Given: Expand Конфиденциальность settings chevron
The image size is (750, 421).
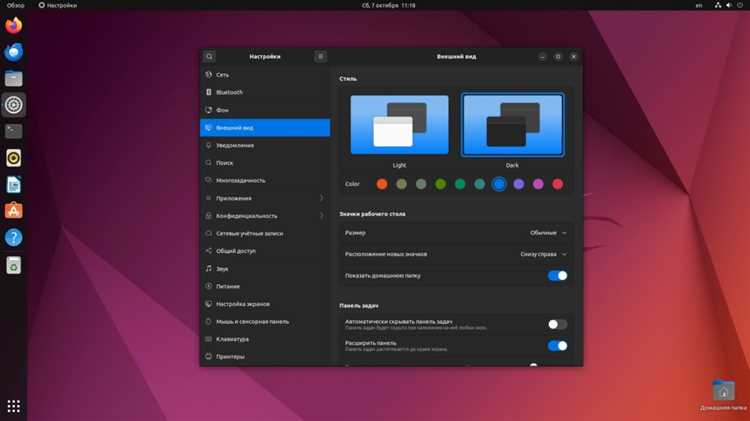Looking at the screenshot, I should tap(321, 216).
